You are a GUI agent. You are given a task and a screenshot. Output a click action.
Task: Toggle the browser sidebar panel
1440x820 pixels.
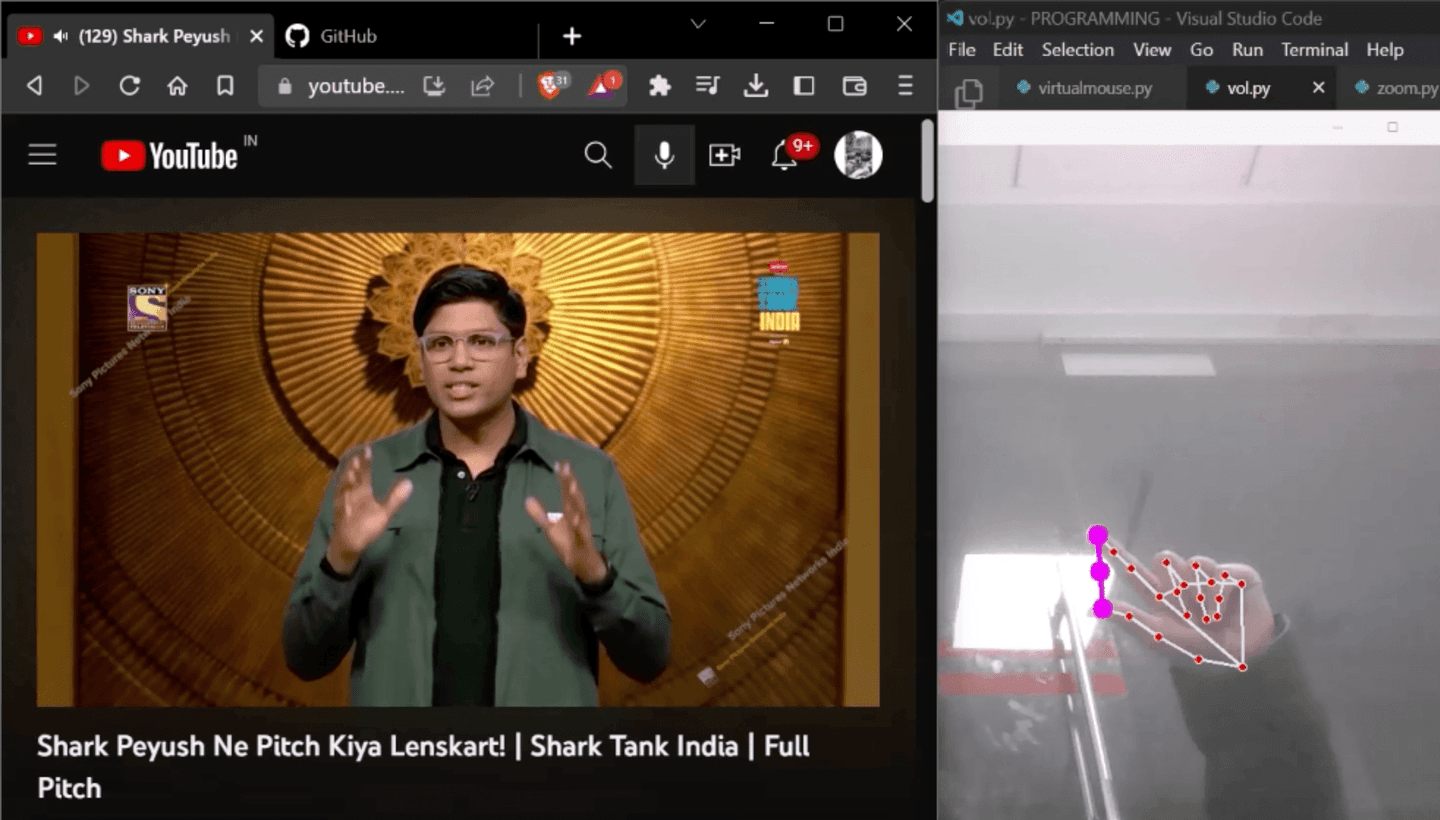point(804,86)
